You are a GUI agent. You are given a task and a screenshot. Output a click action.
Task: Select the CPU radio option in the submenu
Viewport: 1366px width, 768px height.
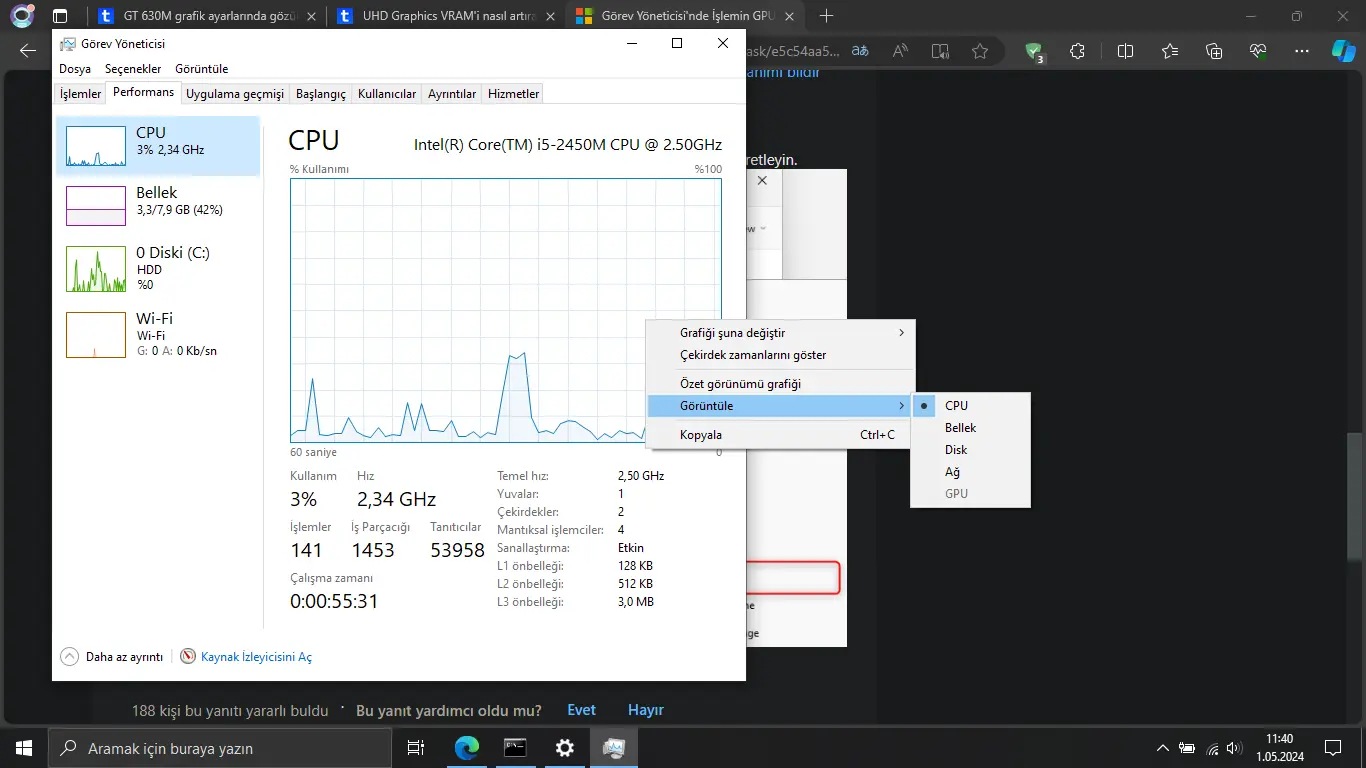[x=970, y=406]
